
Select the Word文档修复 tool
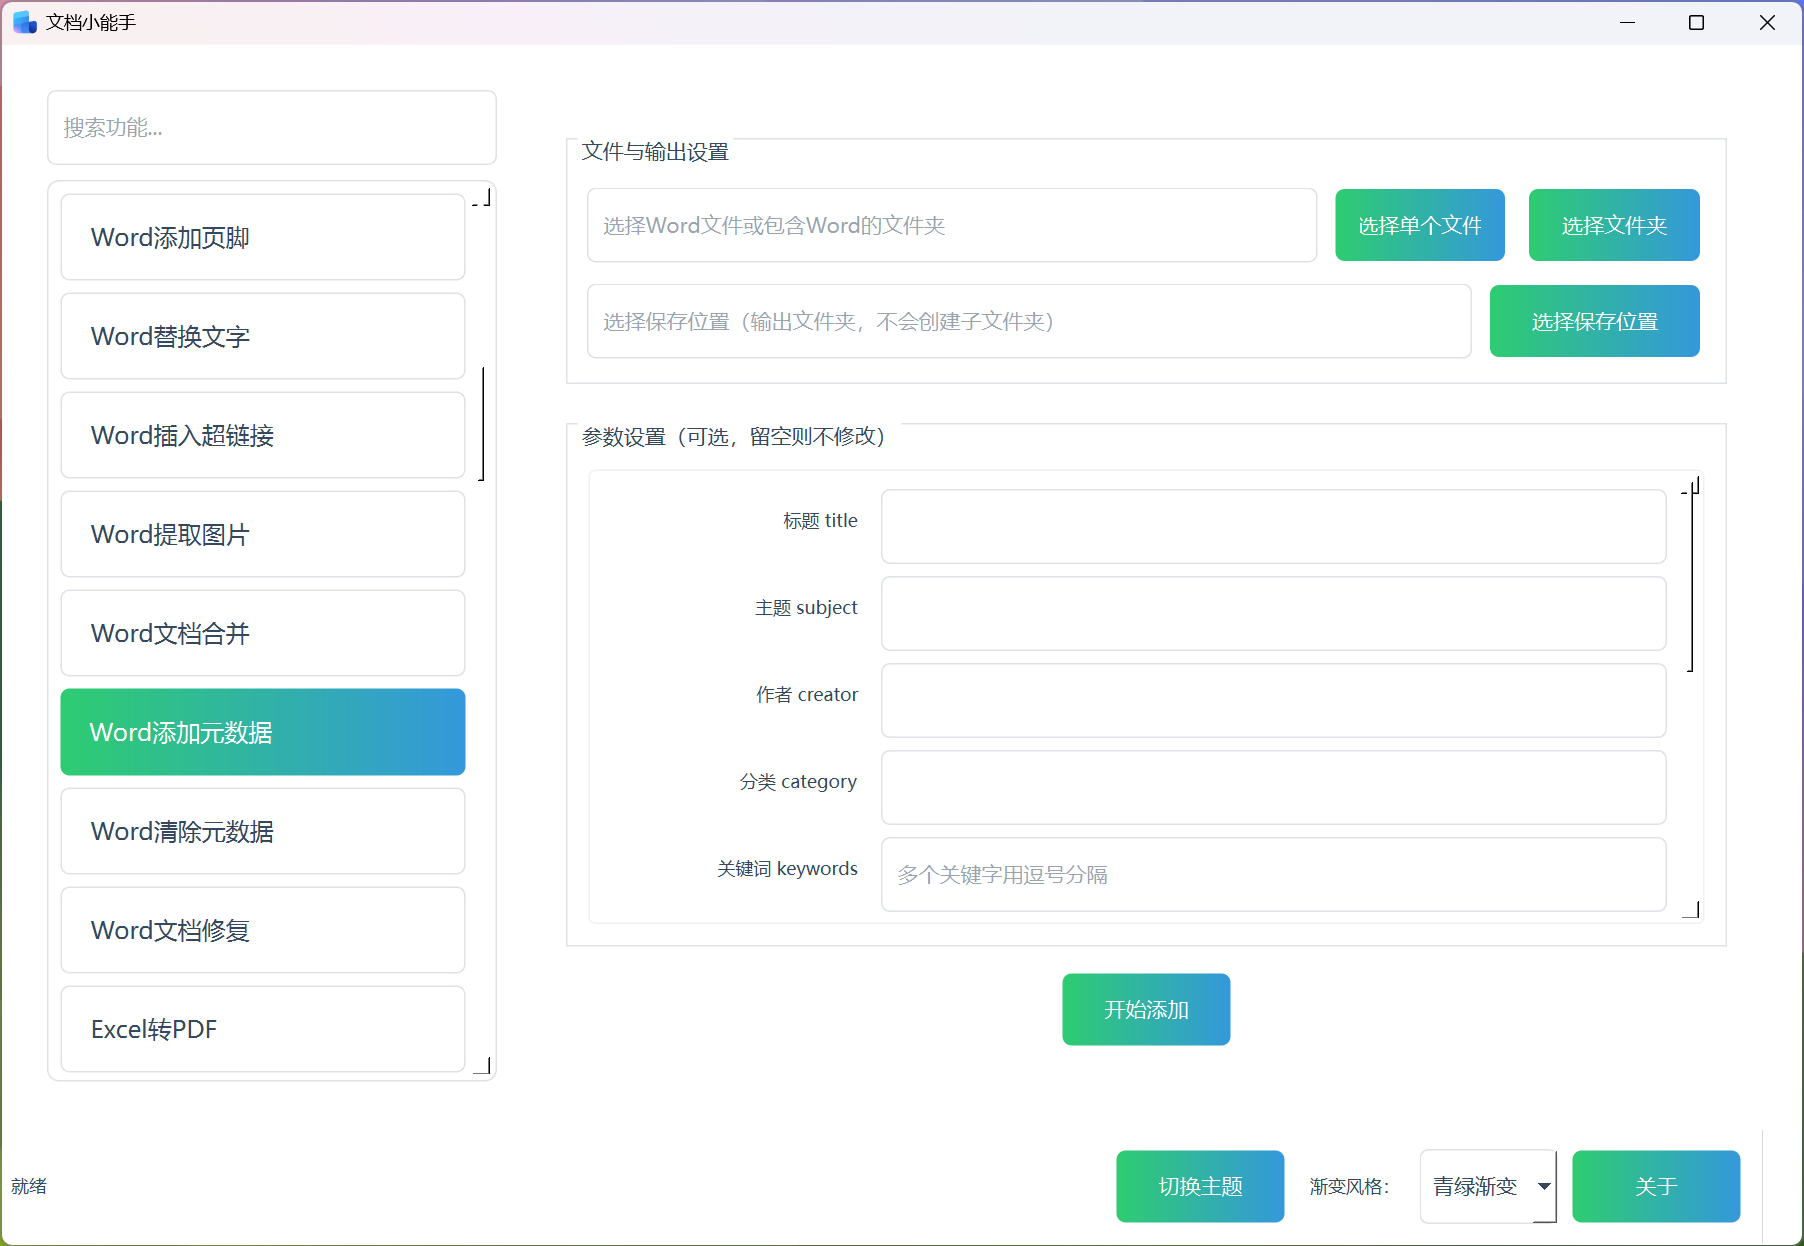(x=262, y=930)
